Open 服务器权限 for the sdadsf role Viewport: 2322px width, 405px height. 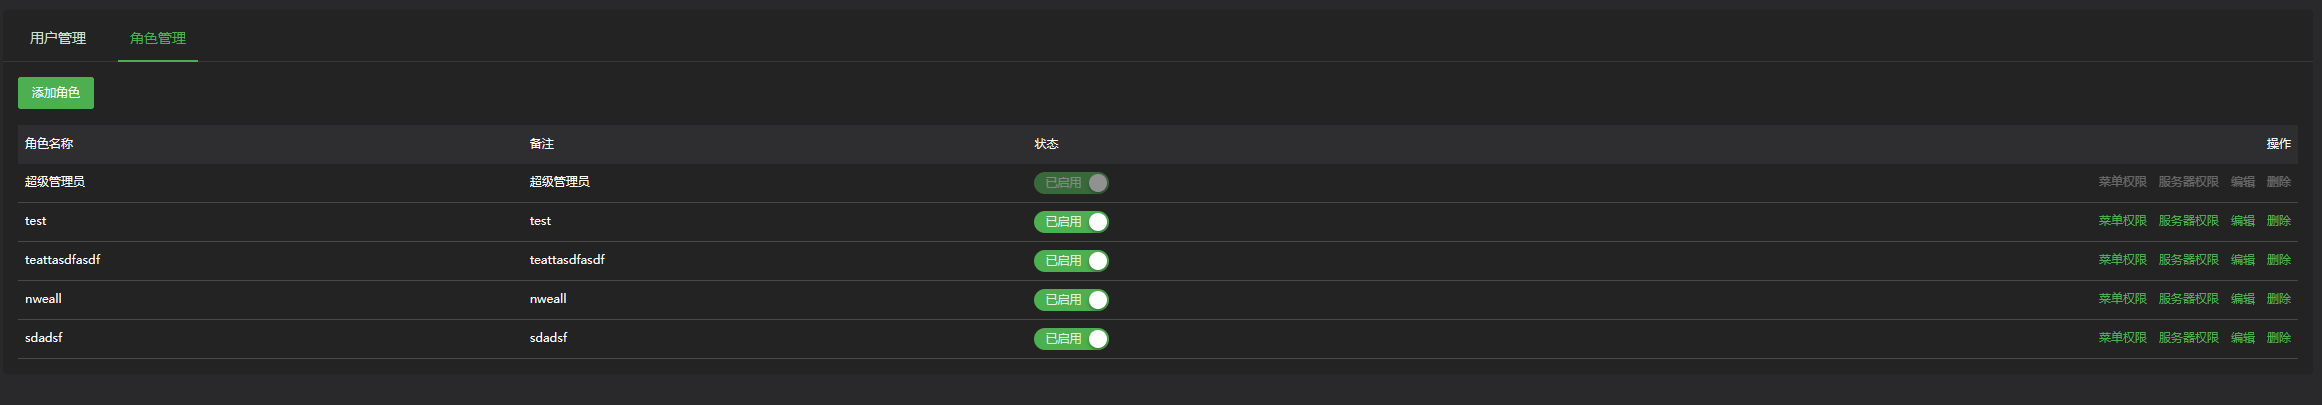(x=2188, y=338)
